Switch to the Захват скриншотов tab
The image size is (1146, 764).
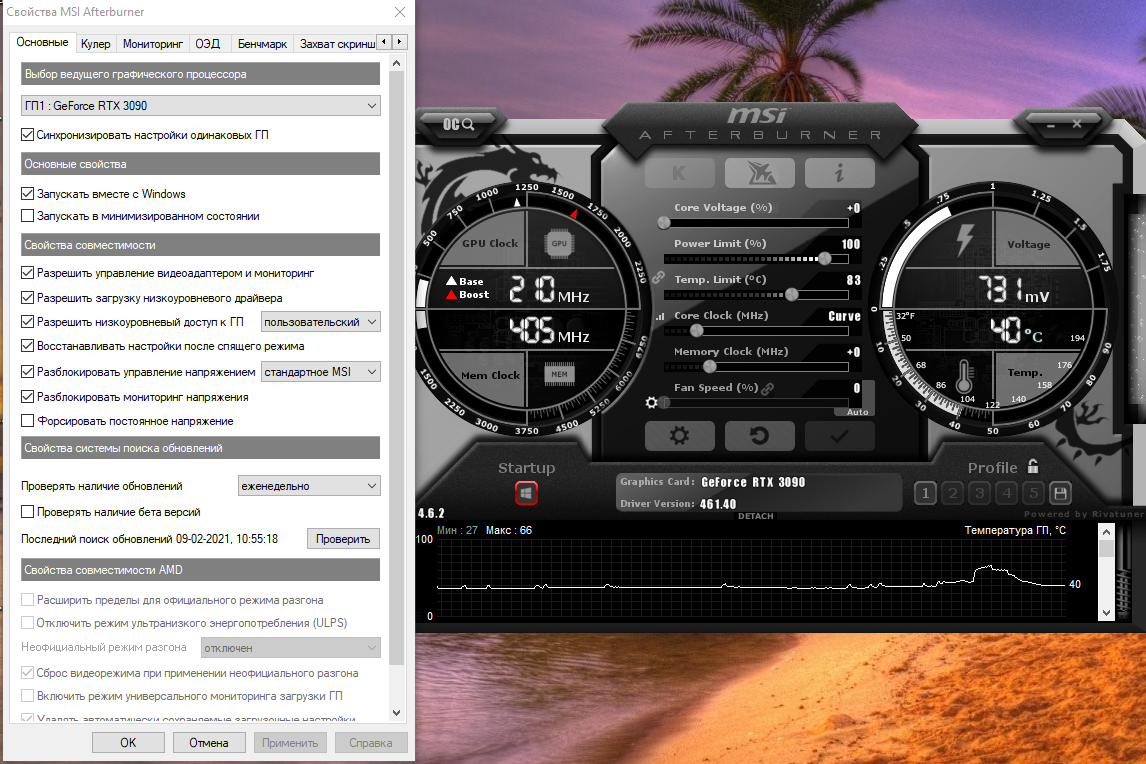336,44
